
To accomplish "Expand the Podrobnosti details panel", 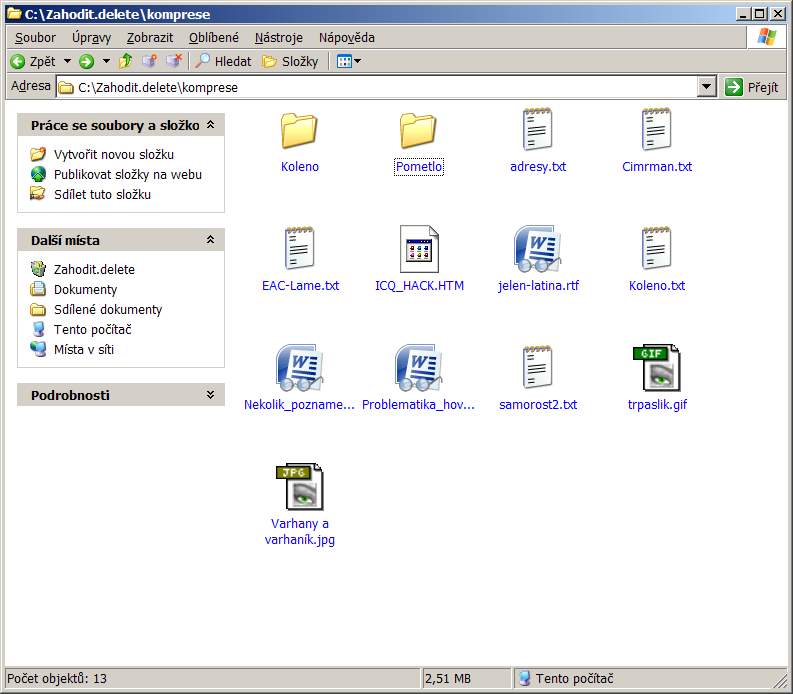I will tap(210, 395).
